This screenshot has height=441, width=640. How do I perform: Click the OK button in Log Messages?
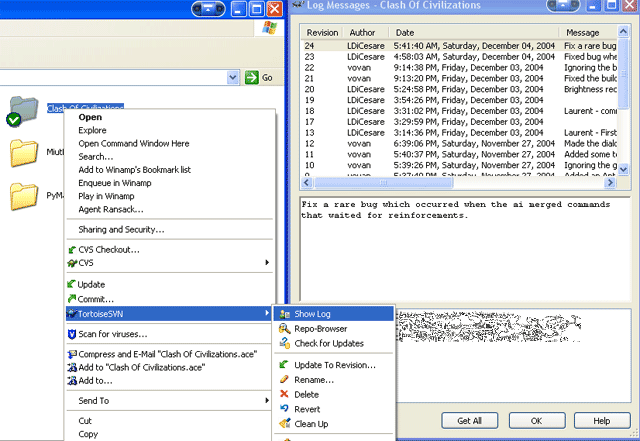[x=536, y=420]
